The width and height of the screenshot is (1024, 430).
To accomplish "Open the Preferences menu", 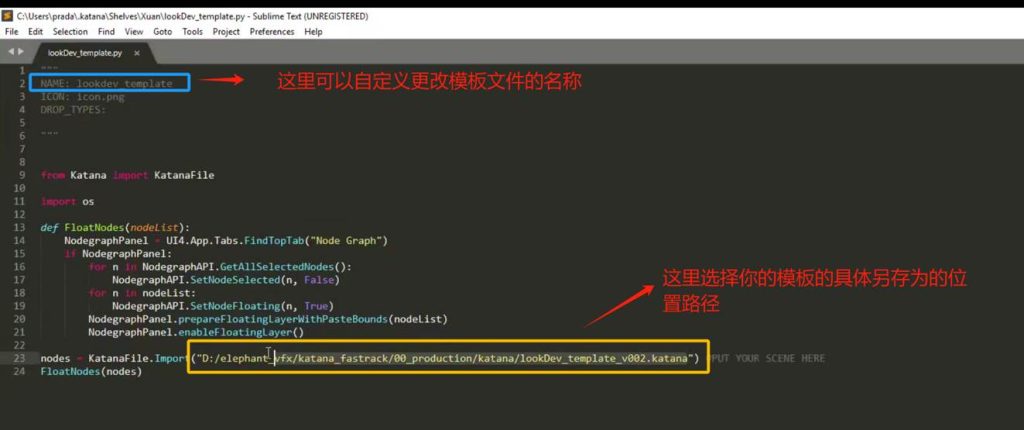I will pos(272,32).
